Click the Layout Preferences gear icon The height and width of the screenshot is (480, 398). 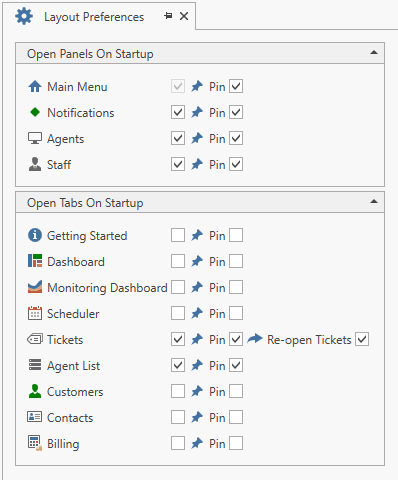click(x=24, y=16)
